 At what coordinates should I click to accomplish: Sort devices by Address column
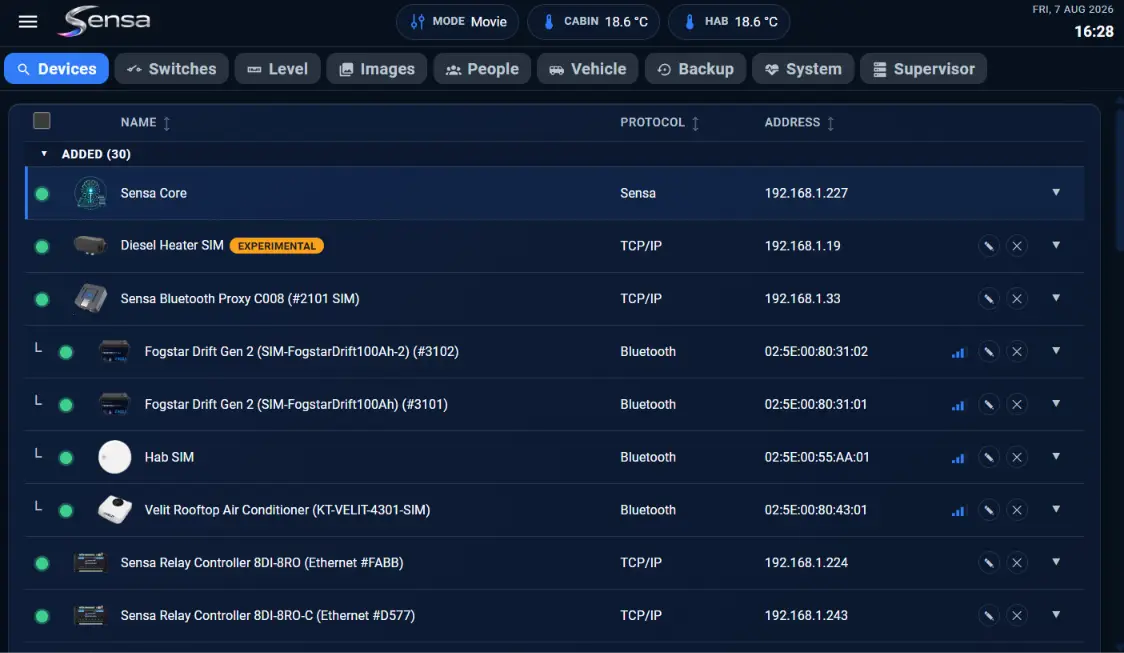coord(799,123)
